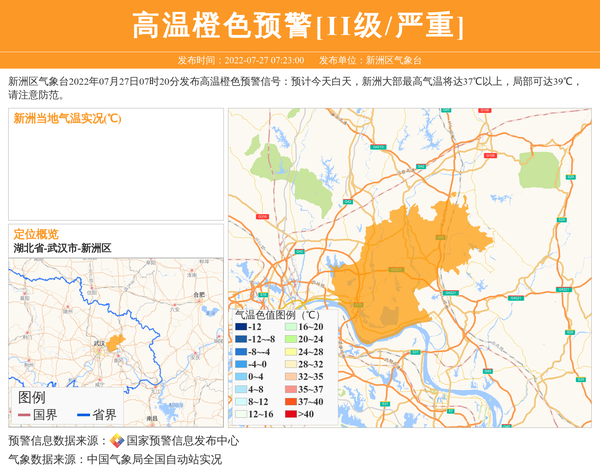Click the 高温橙色预警 title banner
Screen dimensions: 600x471
pyautogui.click(x=299, y=25)
